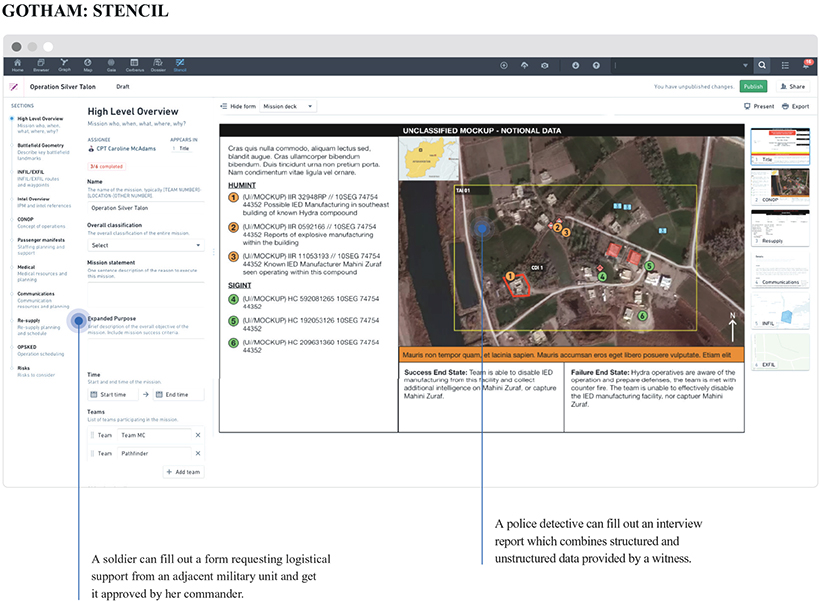Go to the Medical section
Screen dimensions: 820x602
27,267
